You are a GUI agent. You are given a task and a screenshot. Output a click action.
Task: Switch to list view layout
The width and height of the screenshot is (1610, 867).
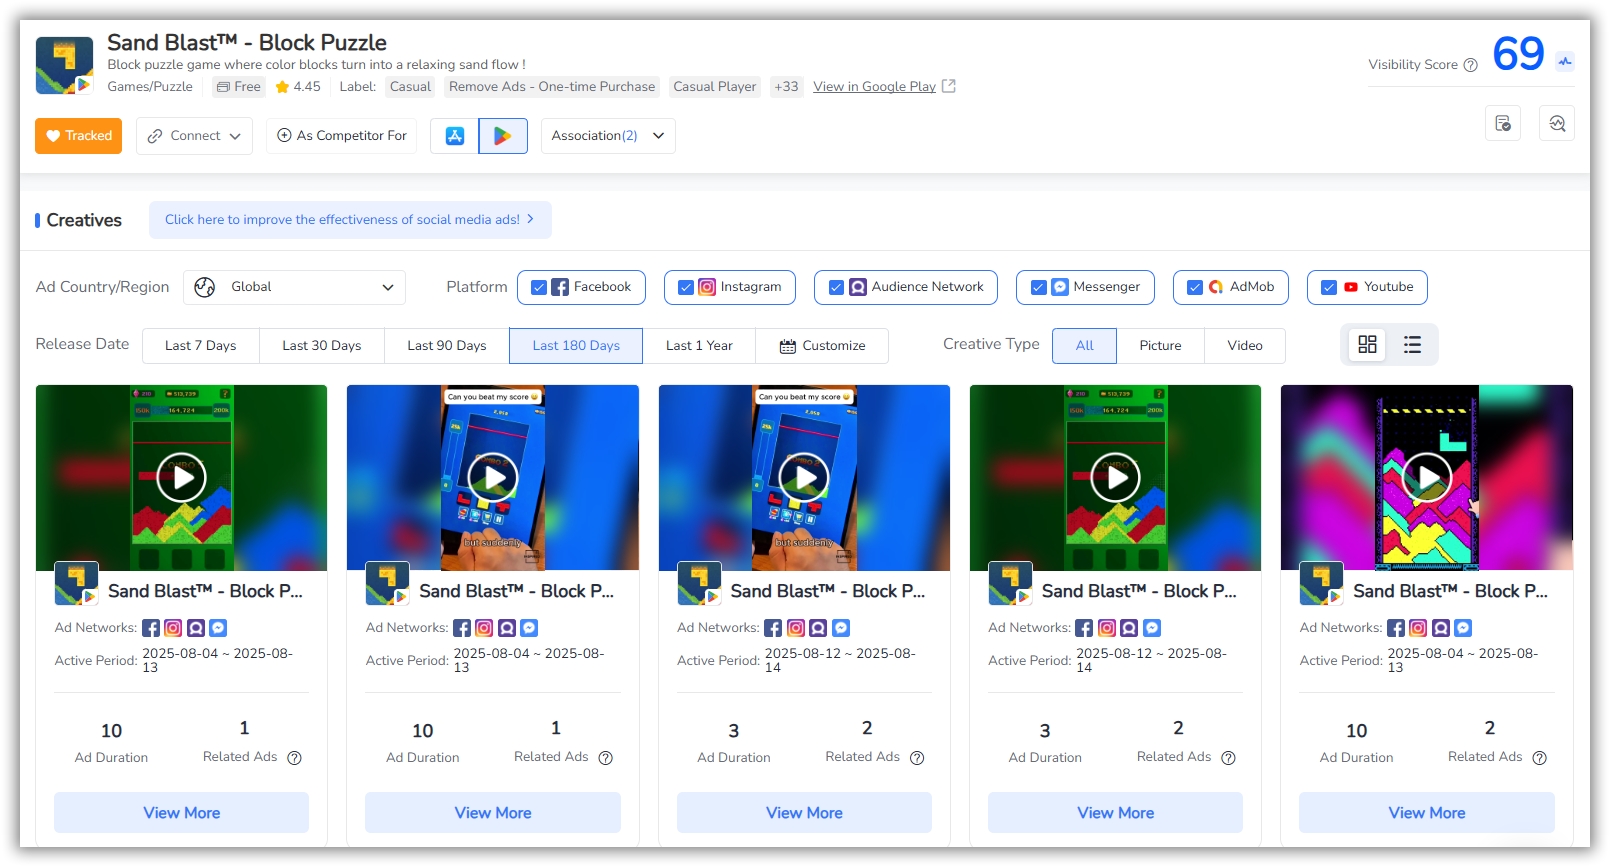click(1412, 345)
